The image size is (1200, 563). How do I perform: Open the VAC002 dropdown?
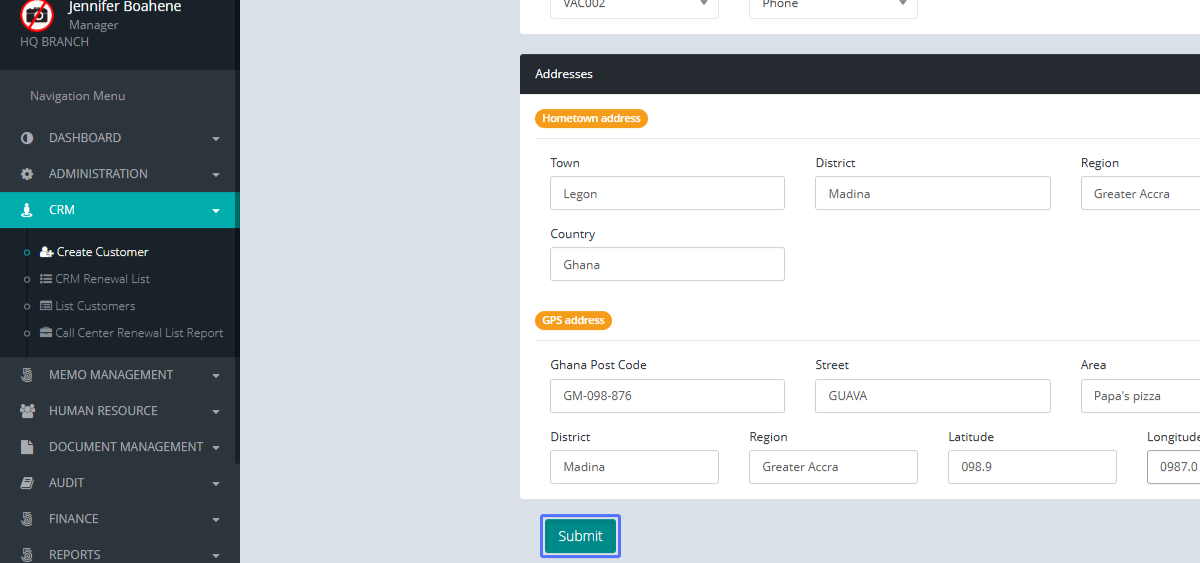[x=634, y=6]
